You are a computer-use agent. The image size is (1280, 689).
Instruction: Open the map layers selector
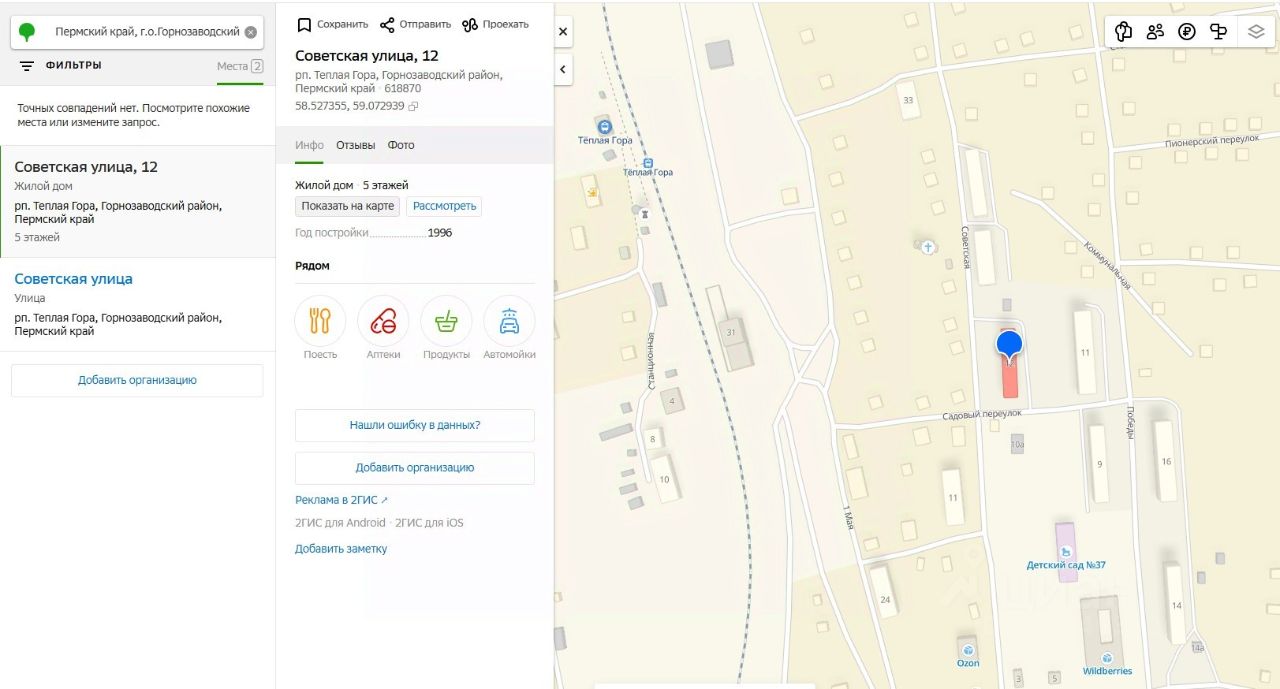(x=1256, y=31)
